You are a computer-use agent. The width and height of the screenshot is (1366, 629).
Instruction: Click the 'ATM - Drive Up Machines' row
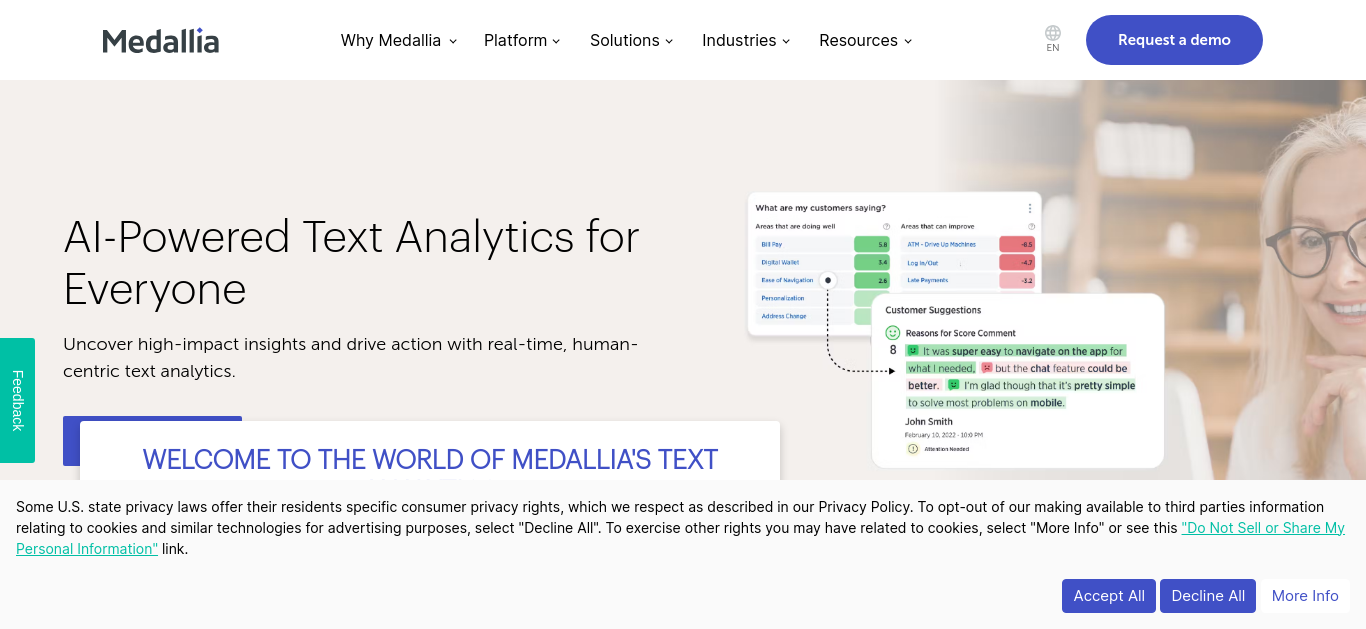(x=941, y=244)
